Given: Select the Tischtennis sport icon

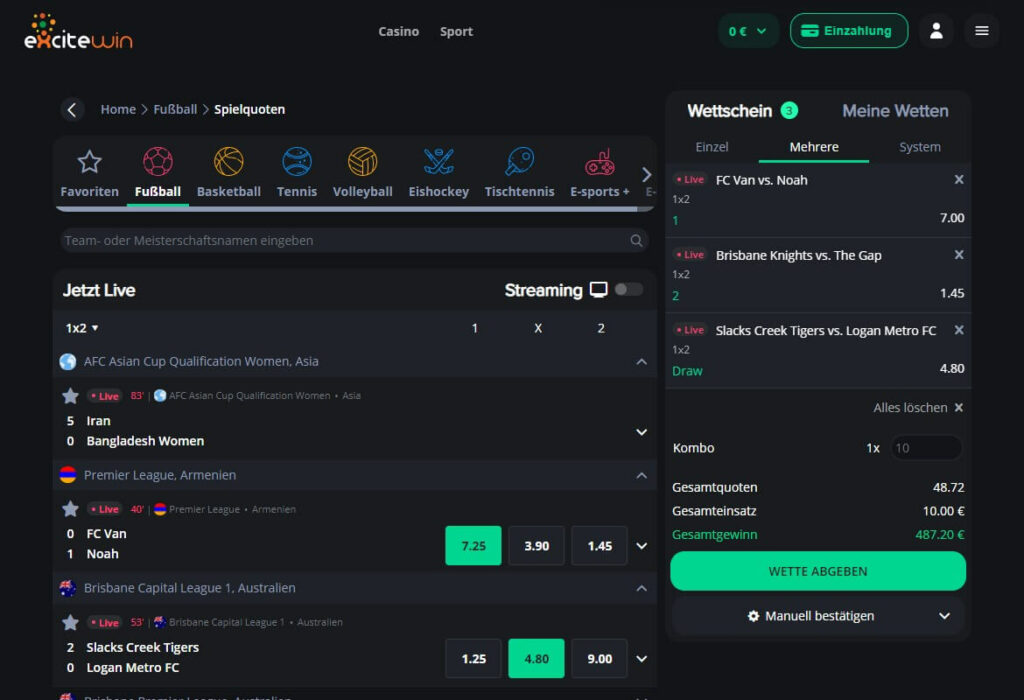Looking at the screenshot, I should [x=519, y=173].
